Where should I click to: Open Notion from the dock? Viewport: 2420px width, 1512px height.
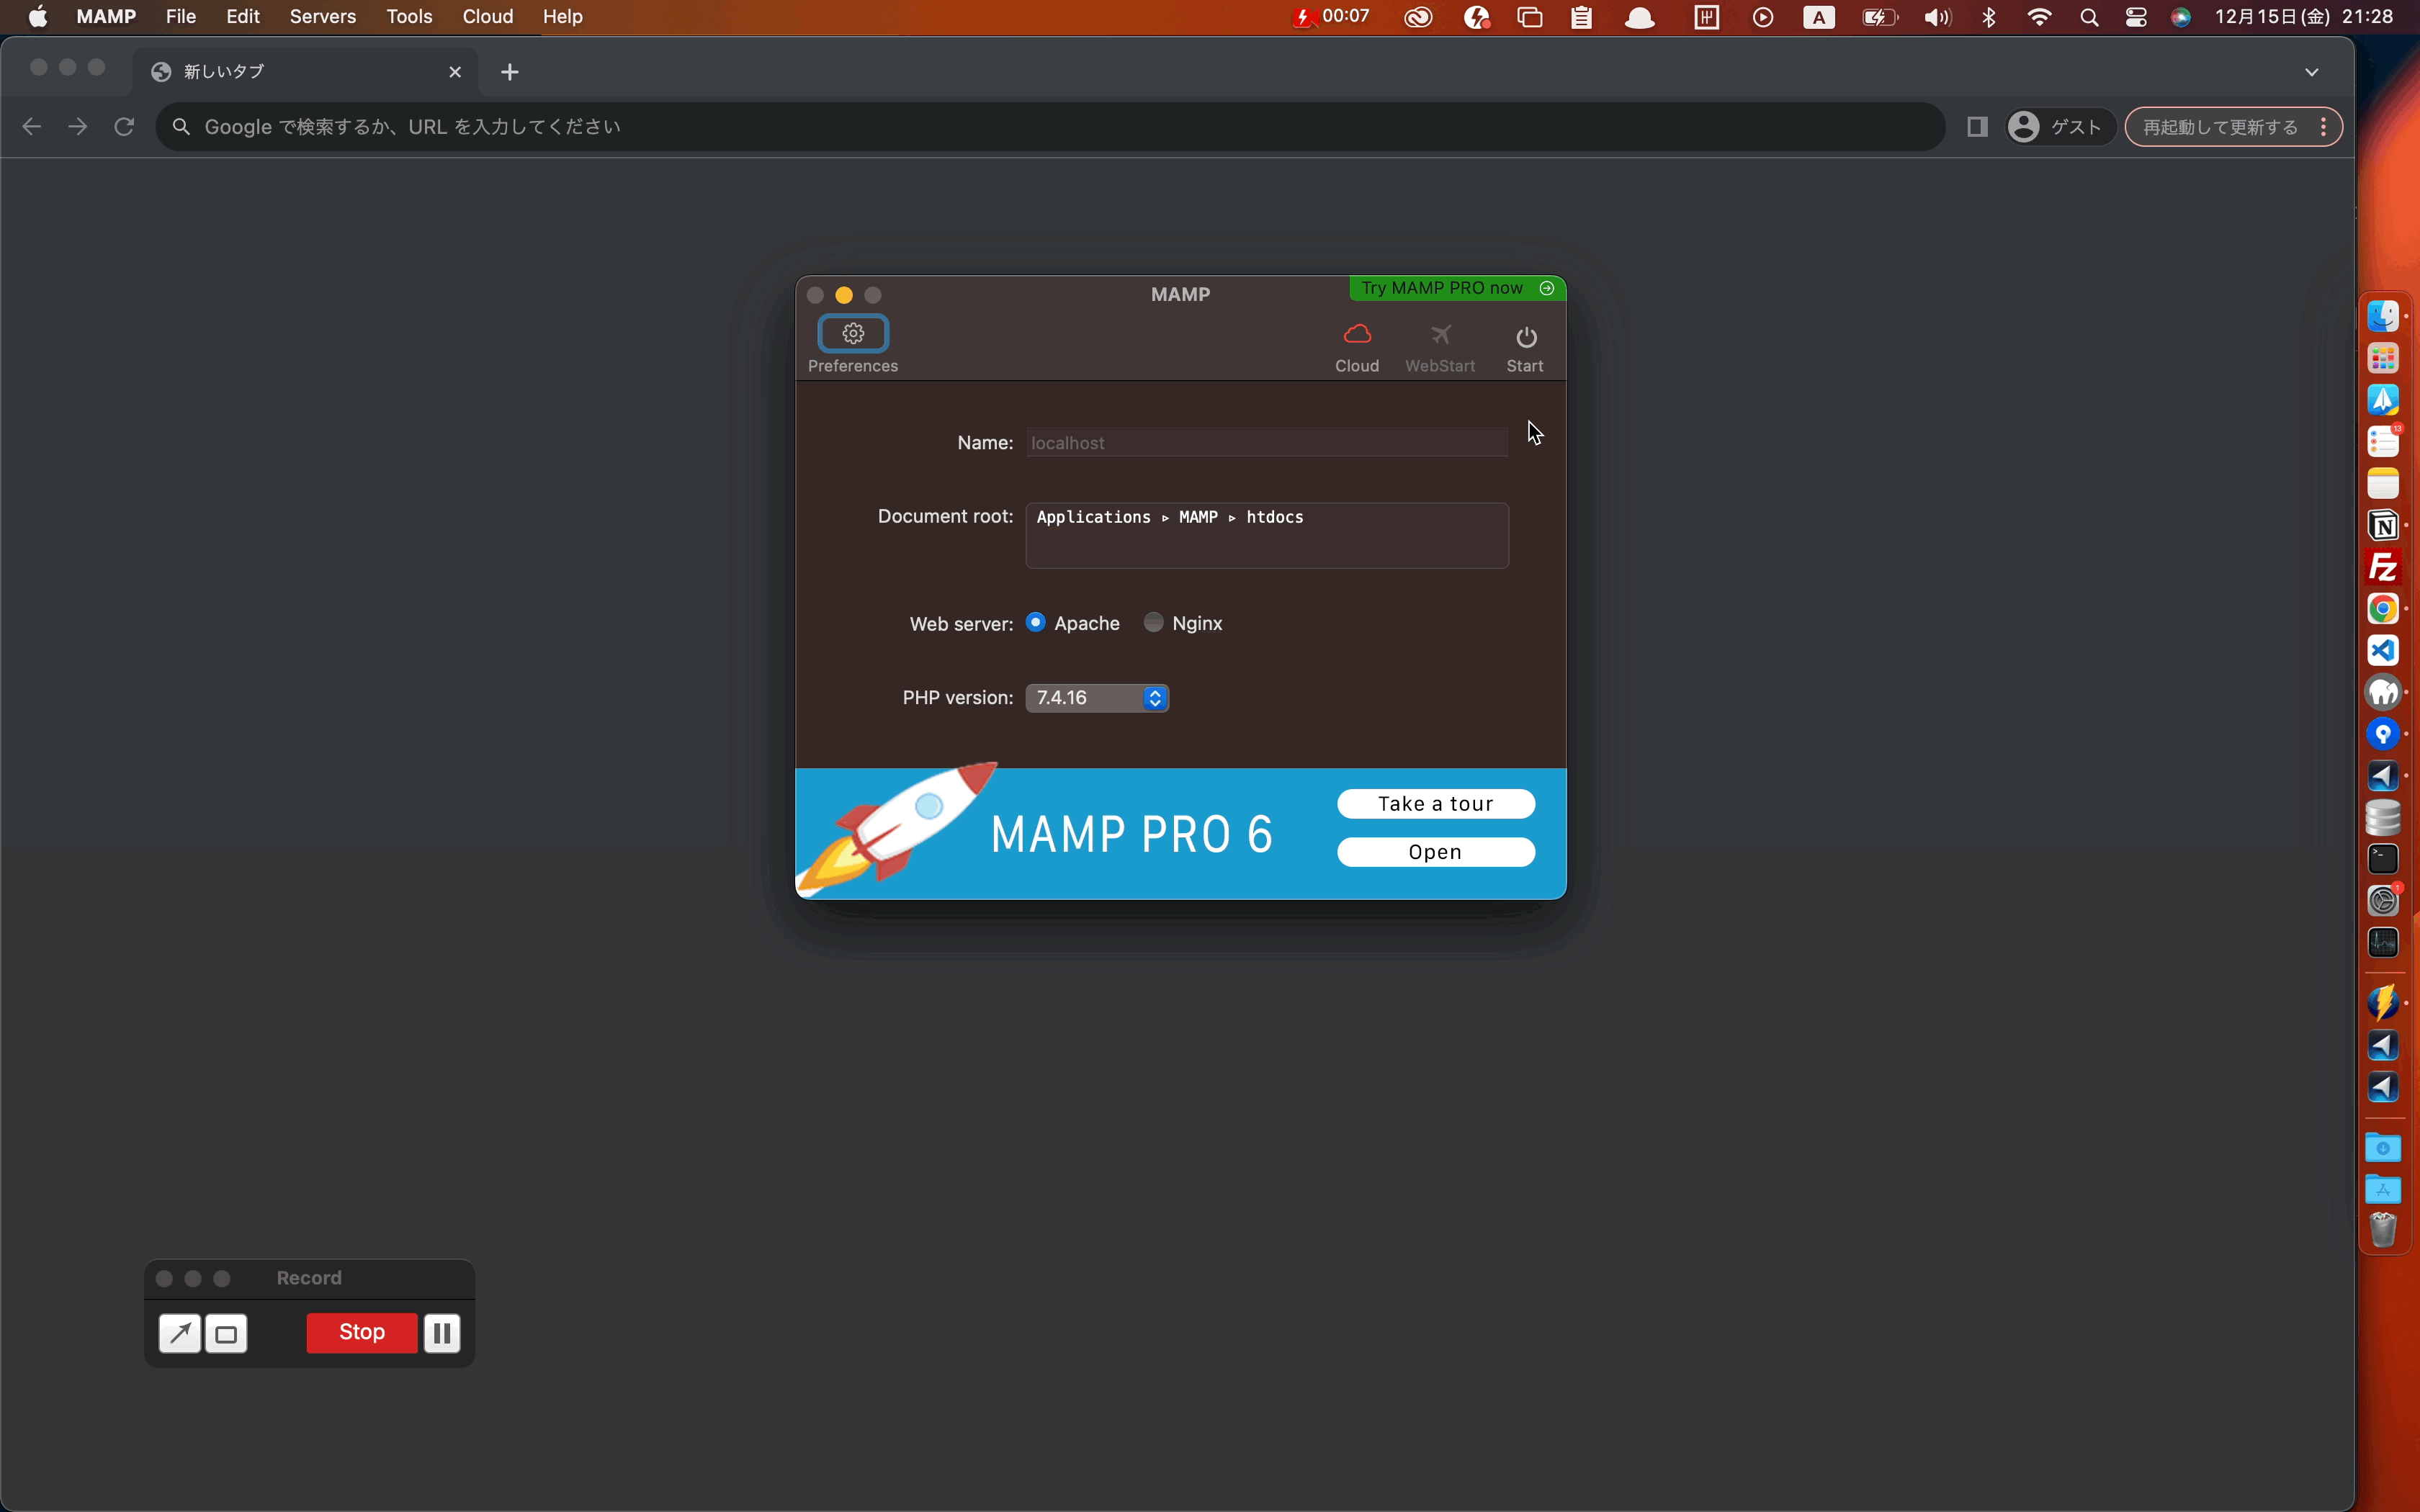2383,525
